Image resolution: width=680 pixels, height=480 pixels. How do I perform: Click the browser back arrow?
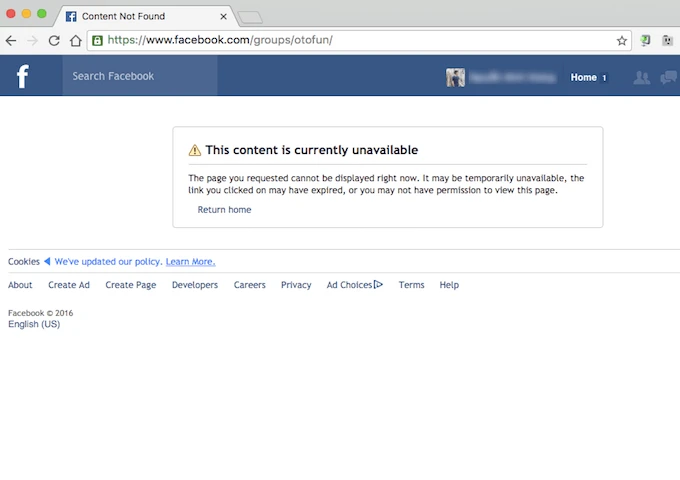11,41
